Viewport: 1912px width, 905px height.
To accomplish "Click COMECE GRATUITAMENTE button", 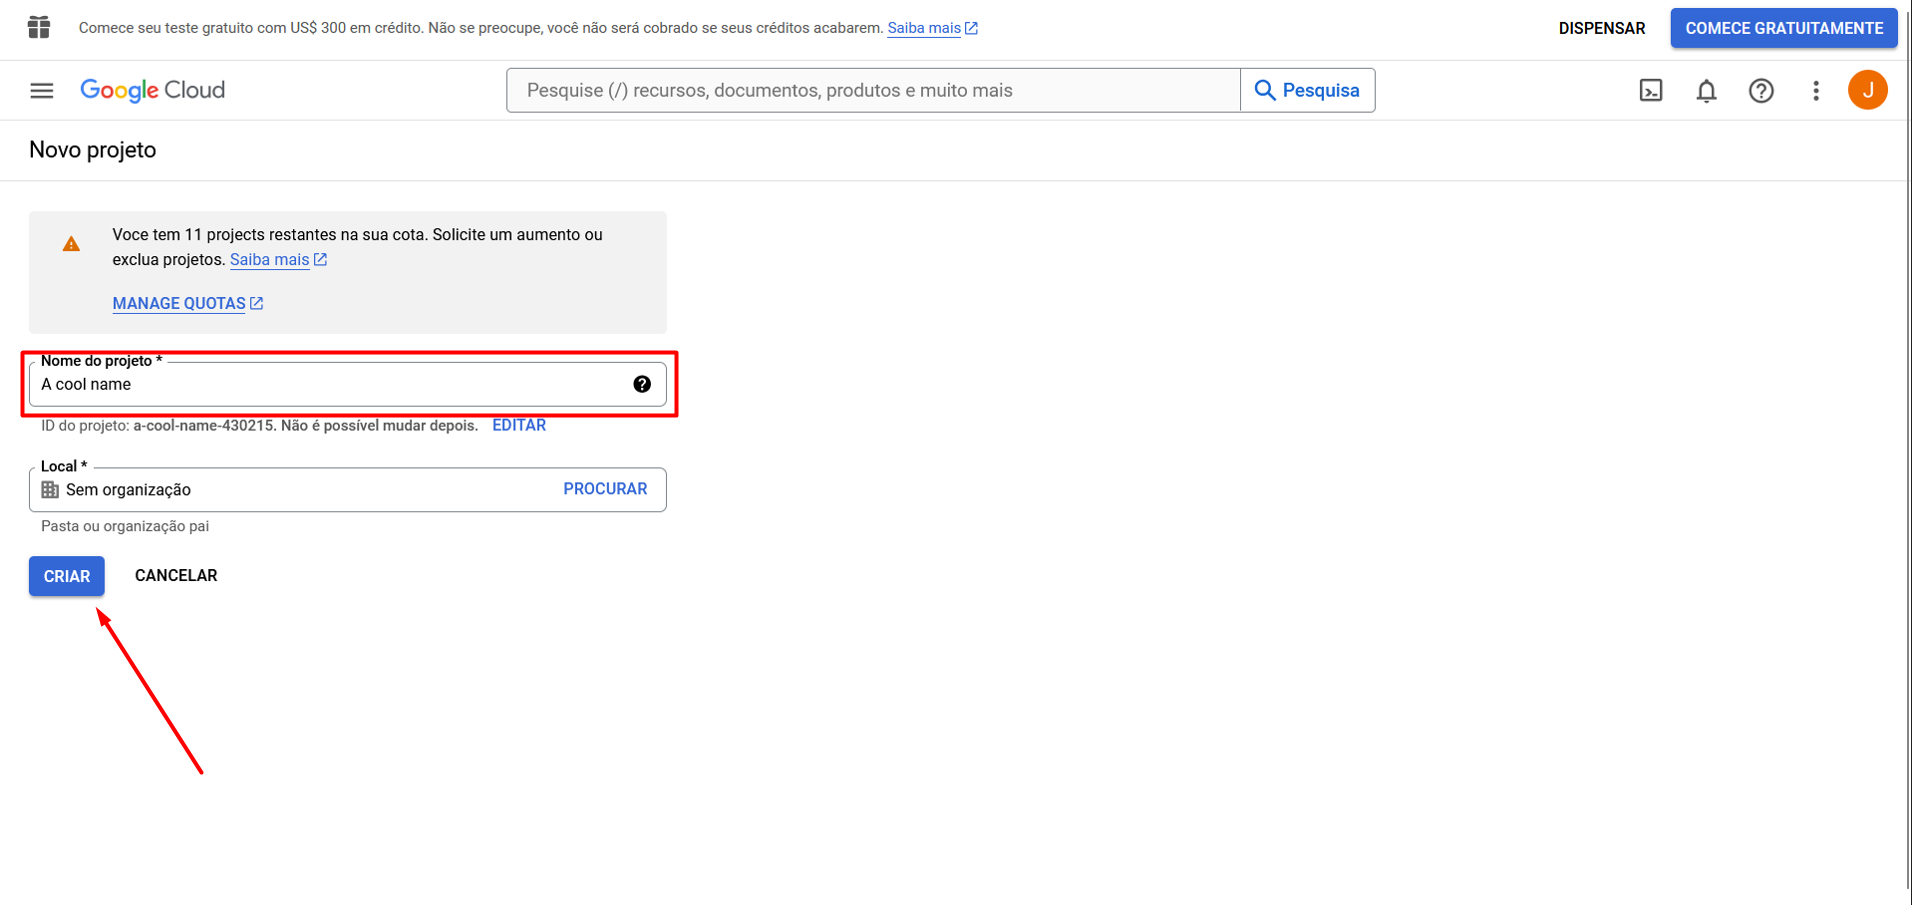I will [x=1784, y=28].
